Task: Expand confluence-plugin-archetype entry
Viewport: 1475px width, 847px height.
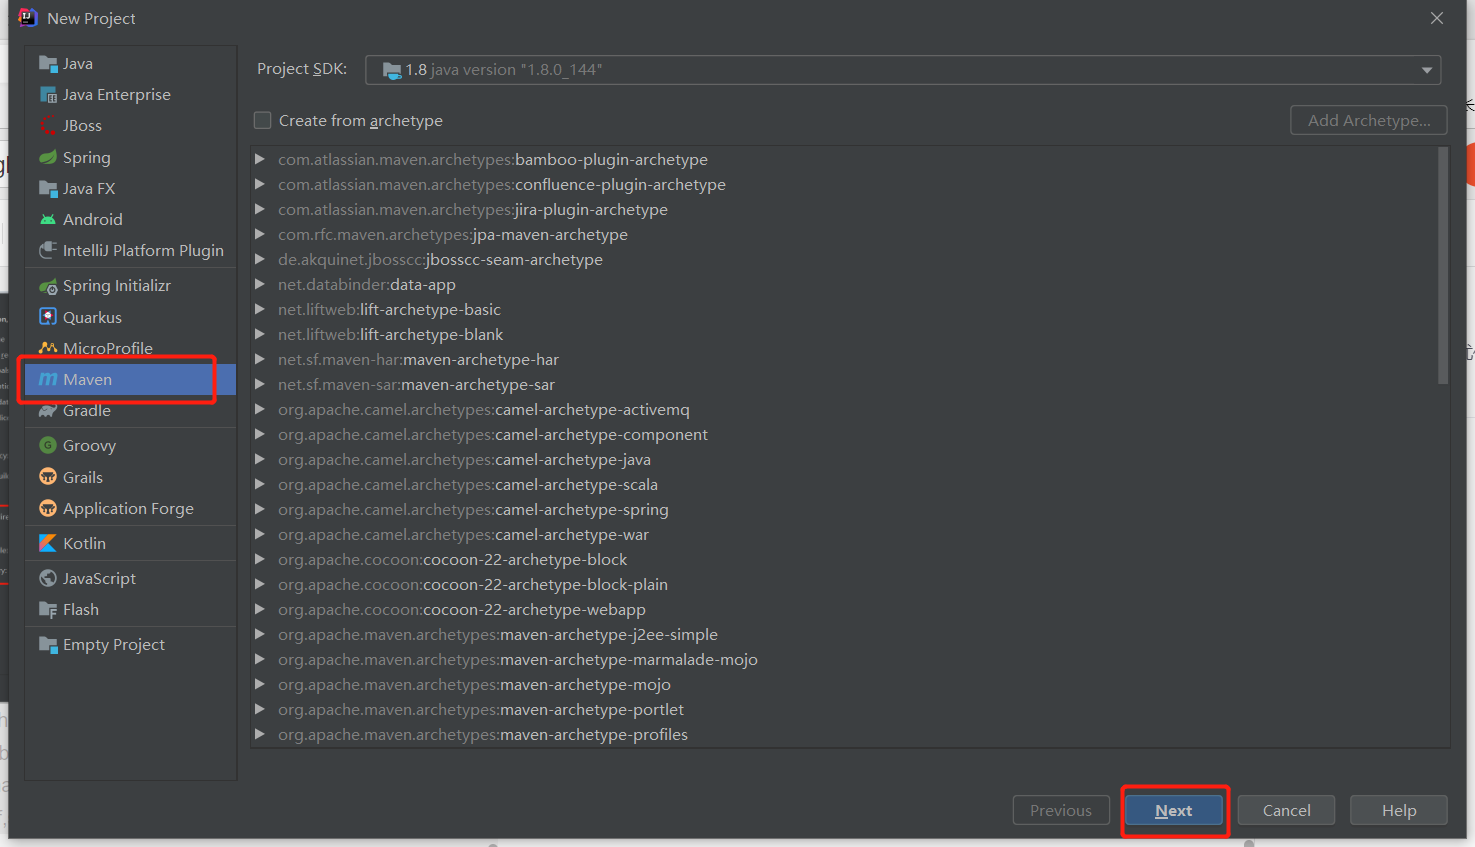Action: point(260,184)
